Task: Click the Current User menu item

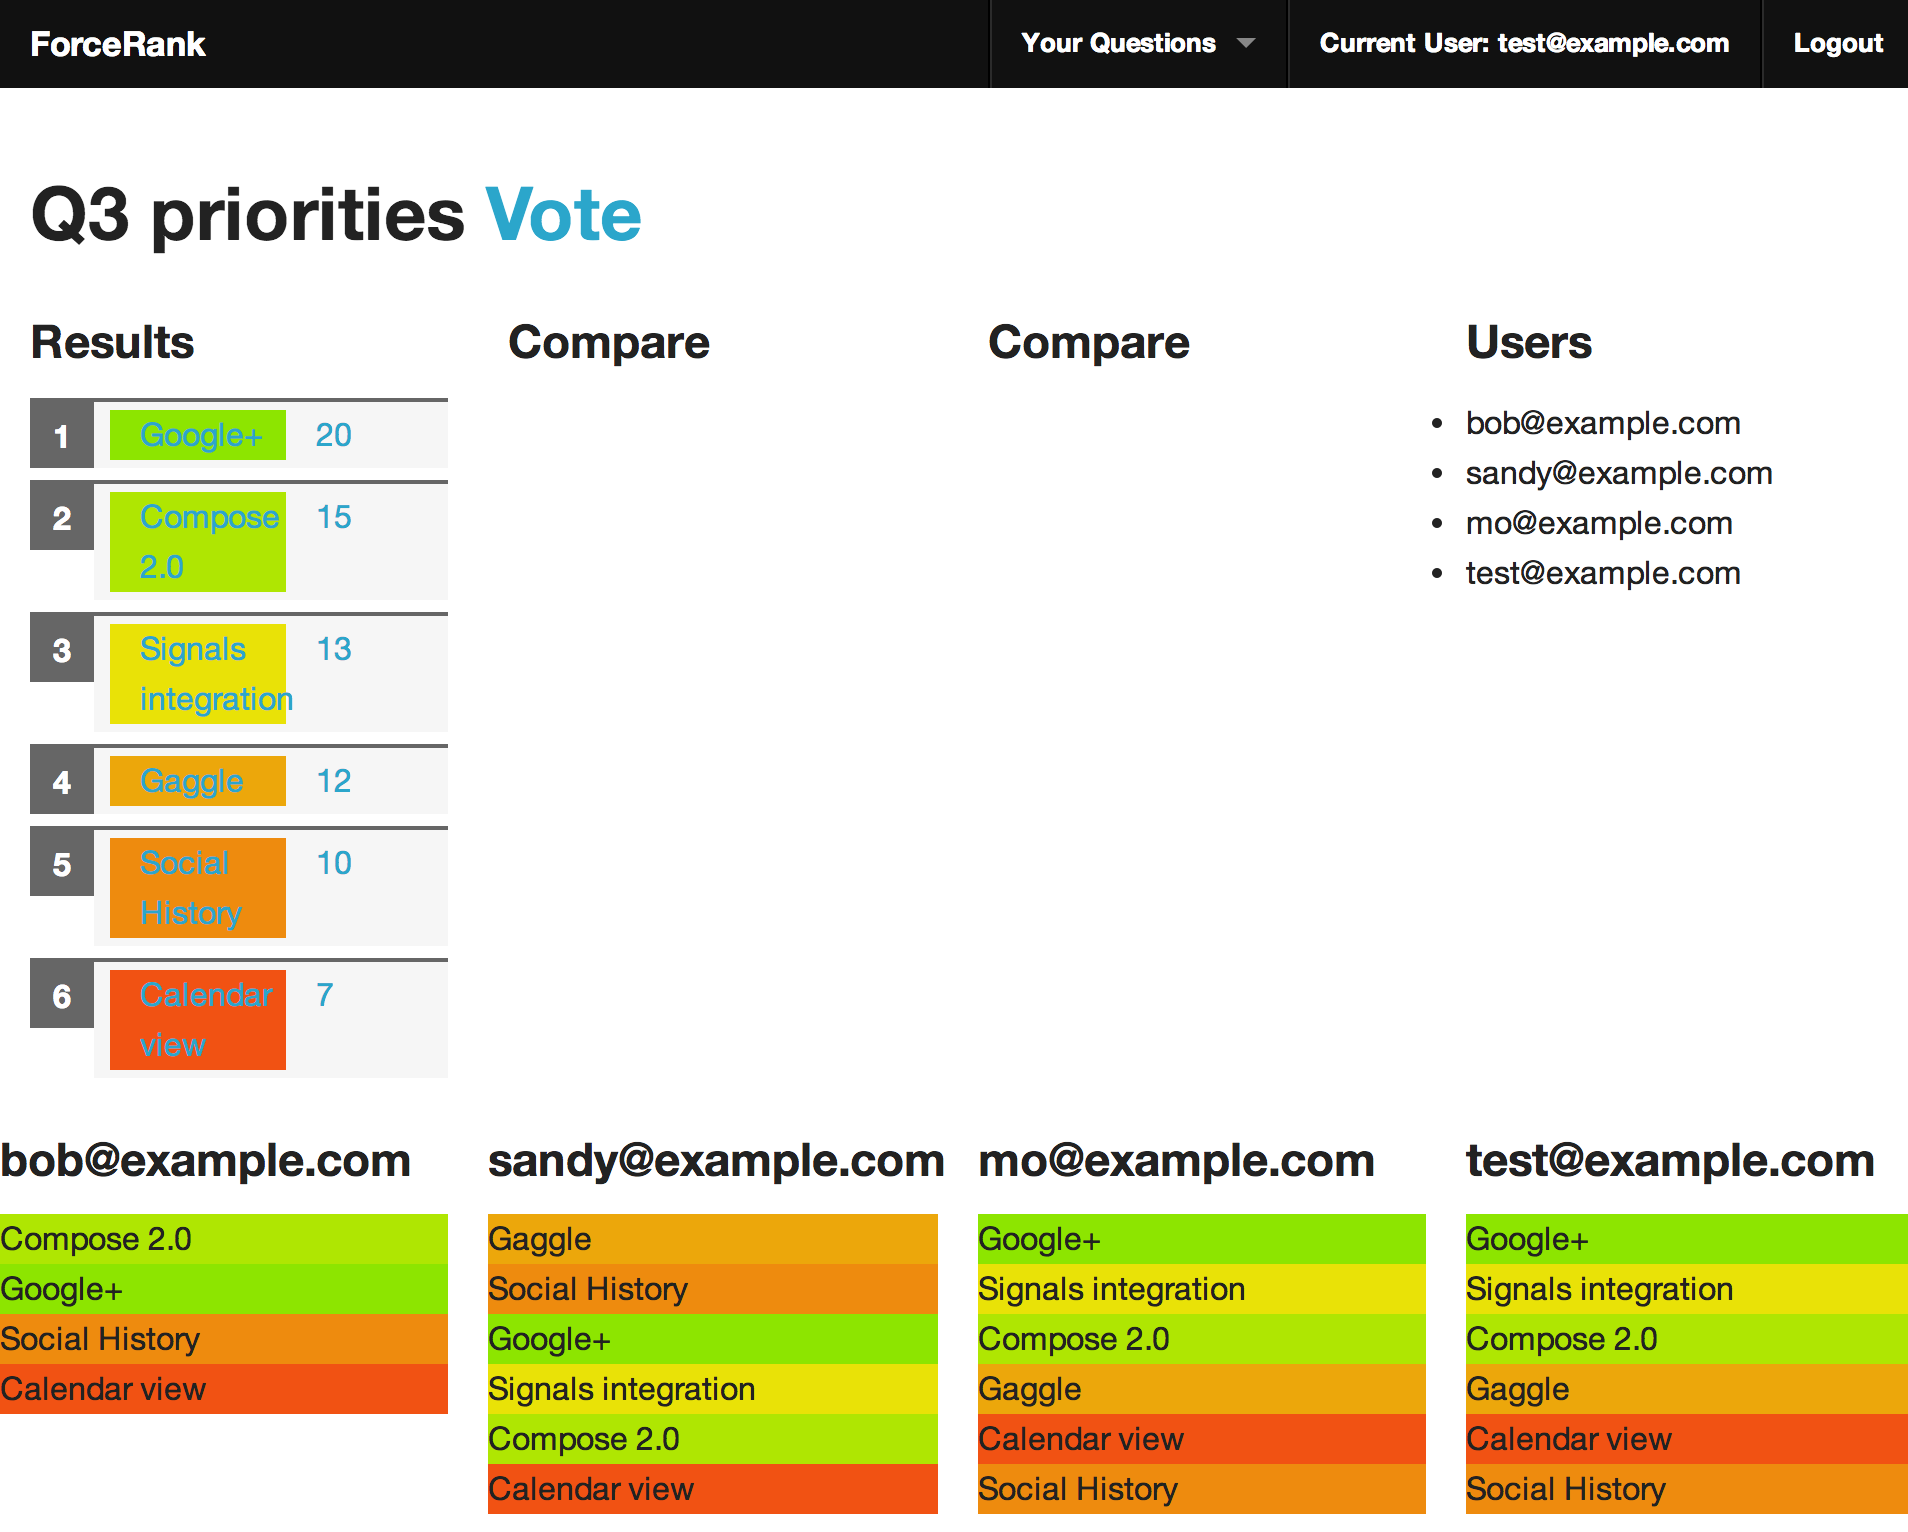Action: point(1524,44)
